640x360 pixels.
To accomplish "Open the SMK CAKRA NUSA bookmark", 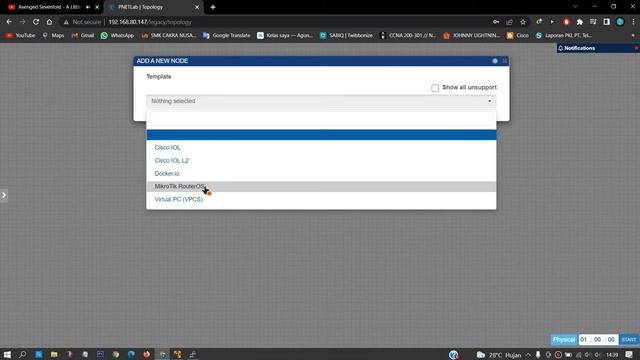I will click(x=169, y=36).
